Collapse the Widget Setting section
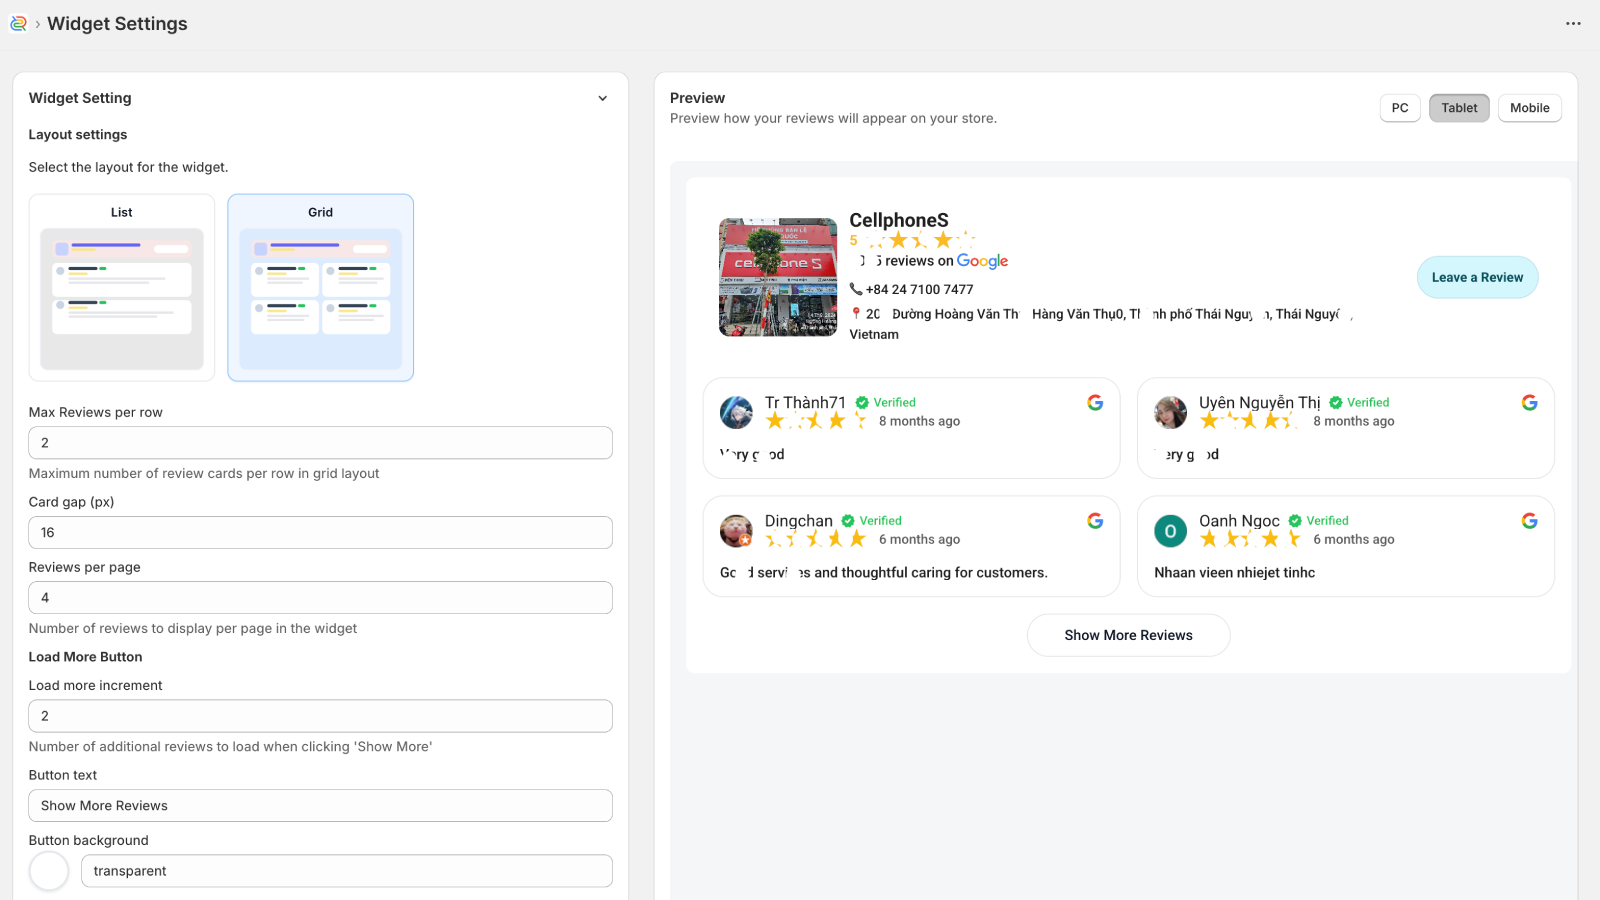The width and height of the screenshot is (1600, 900). click(603, 98)
